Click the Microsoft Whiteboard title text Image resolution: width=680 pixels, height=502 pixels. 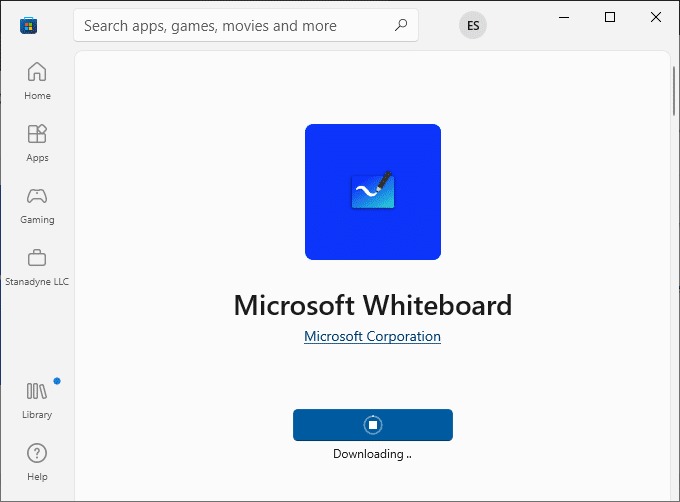click(x=373, y=305)
